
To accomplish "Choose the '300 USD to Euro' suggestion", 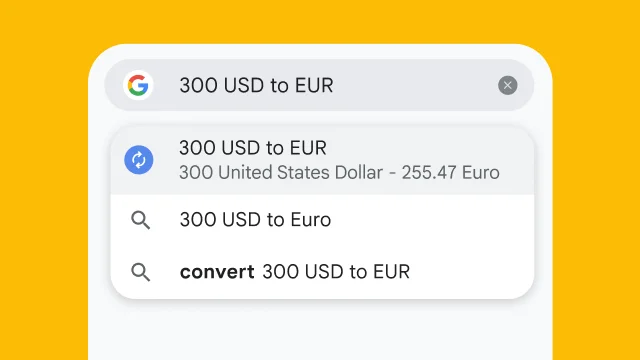I will tap(322, 220).
